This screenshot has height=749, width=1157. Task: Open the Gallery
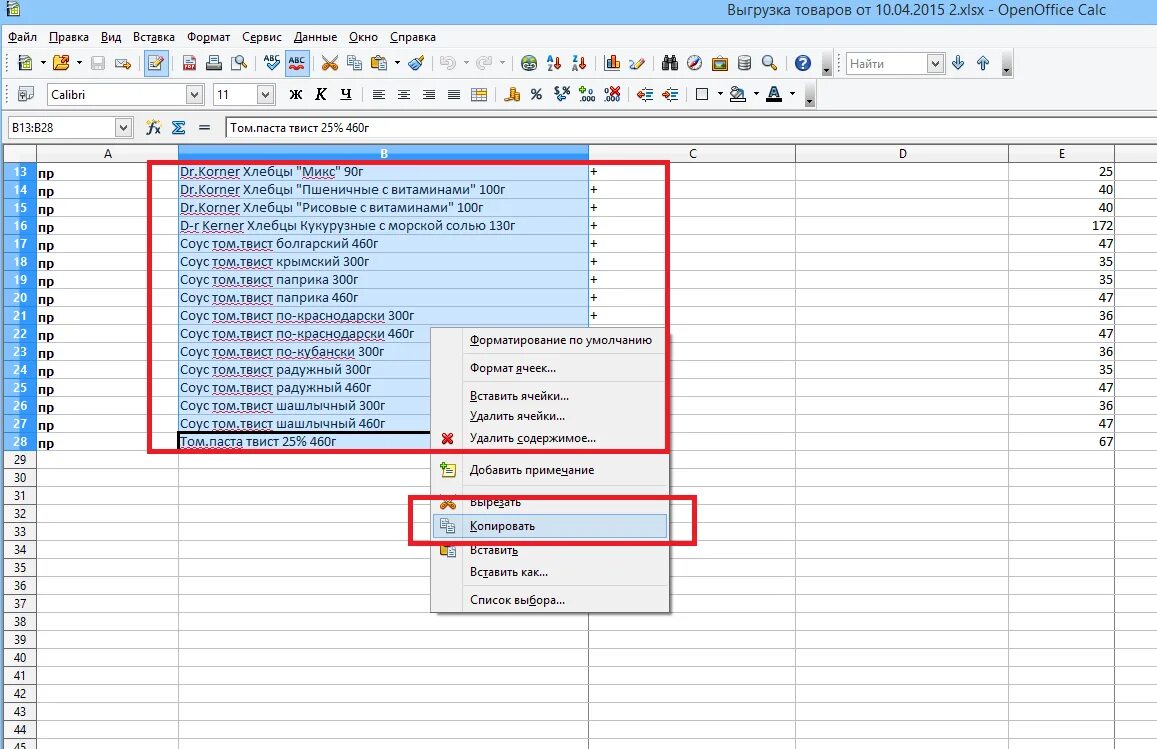719,63
